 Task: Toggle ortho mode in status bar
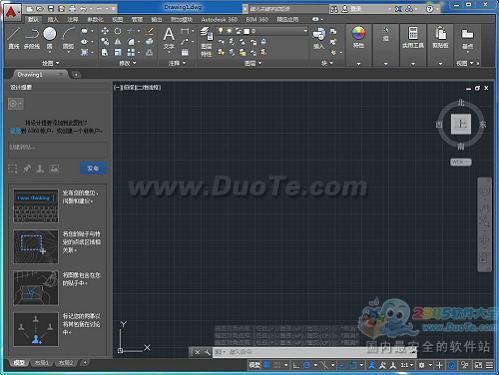click(x=296, y=365)
